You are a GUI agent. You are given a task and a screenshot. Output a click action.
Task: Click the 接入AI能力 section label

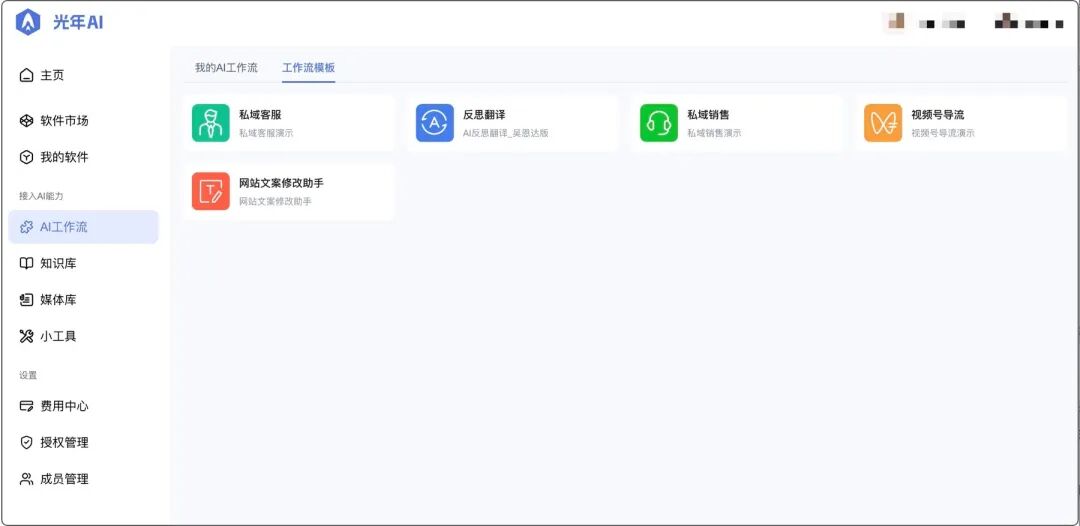(41, 196)
